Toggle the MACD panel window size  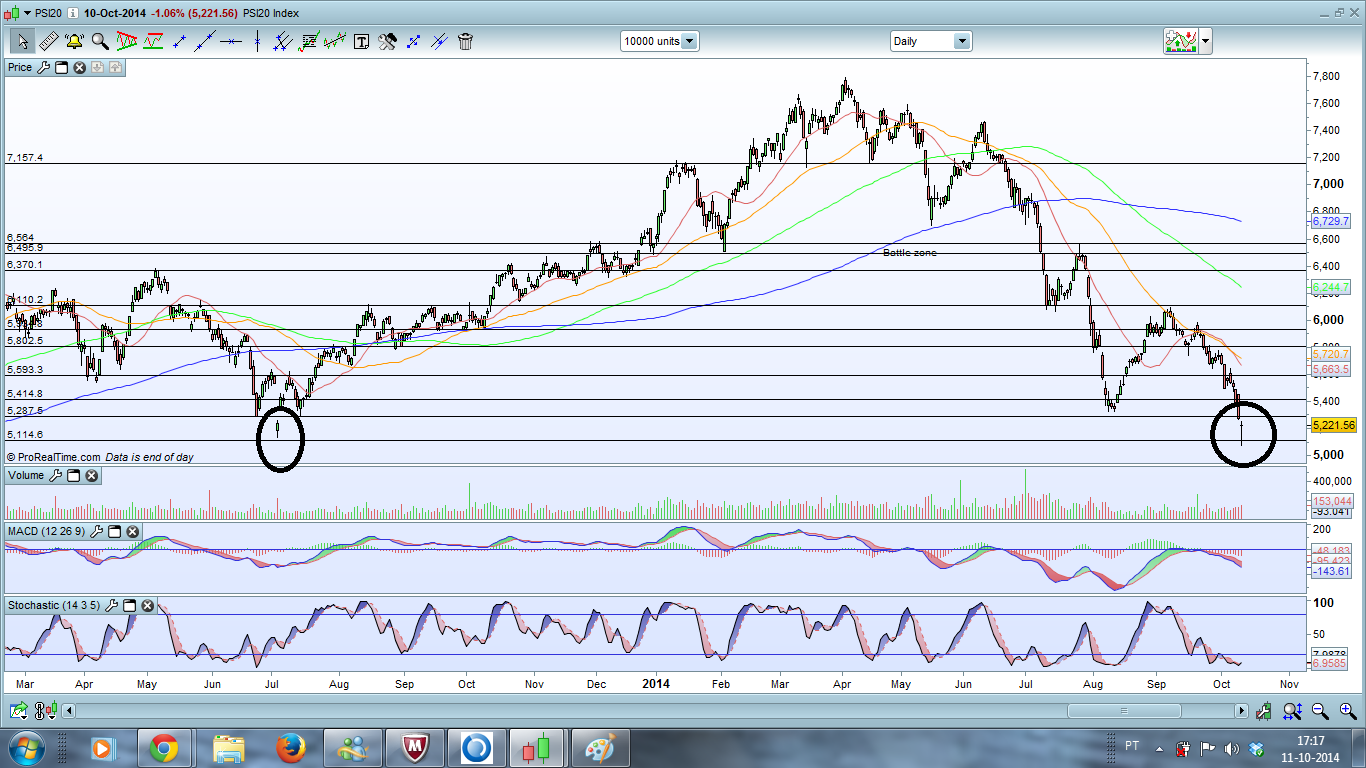[x=114, y=531]
